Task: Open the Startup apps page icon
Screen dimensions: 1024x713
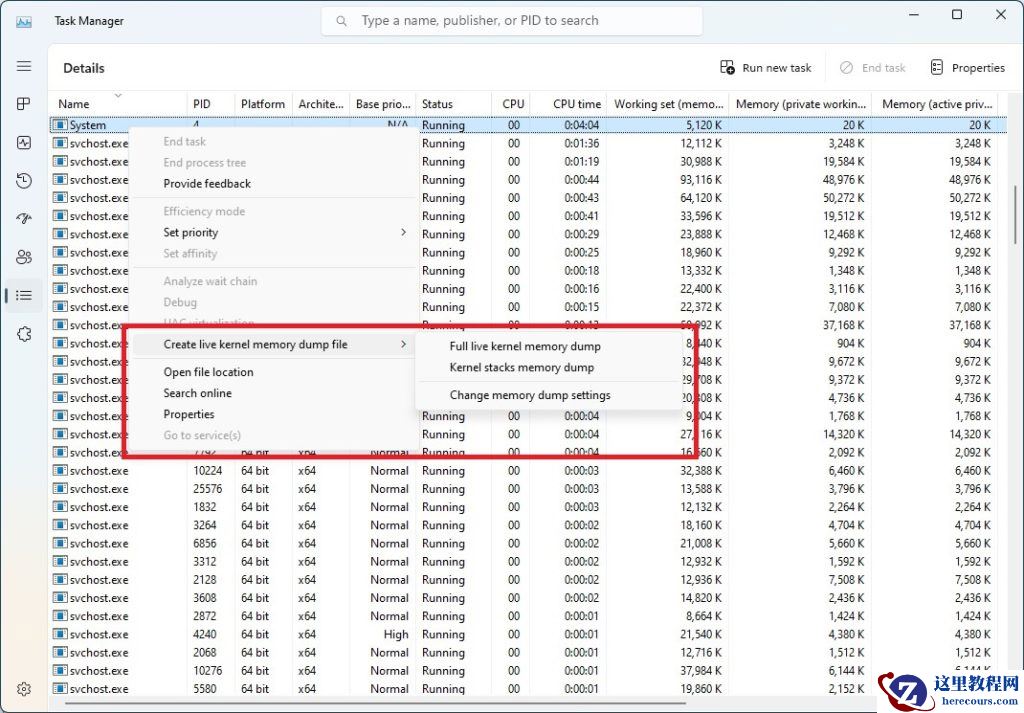Action: pyautogui.click(x=24, y=218)
